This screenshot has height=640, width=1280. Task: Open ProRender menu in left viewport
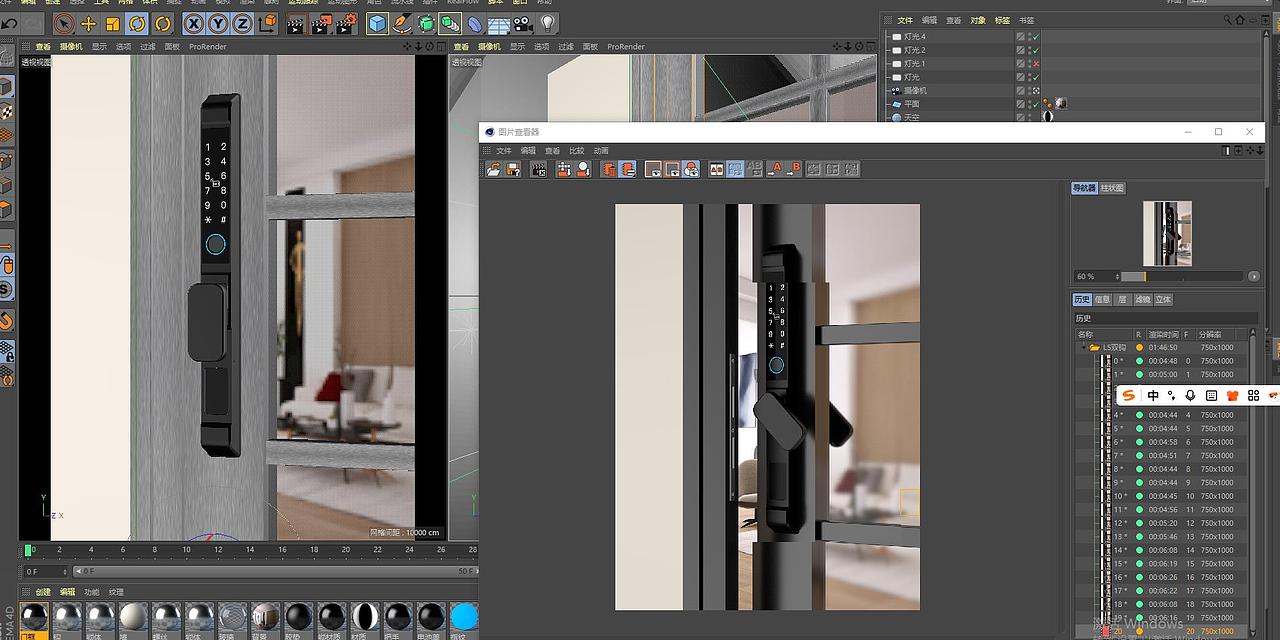tap(206, 46)
